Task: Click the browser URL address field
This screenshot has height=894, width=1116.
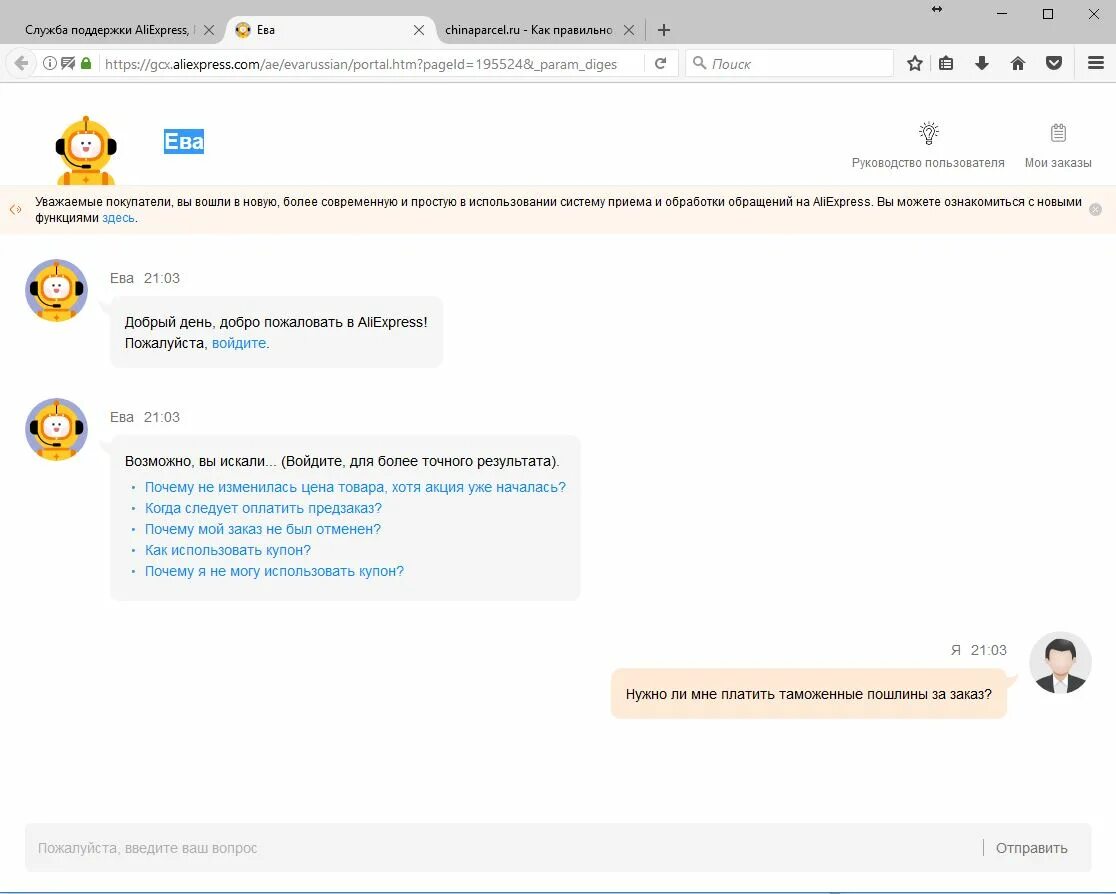Action: pos(370,63)
